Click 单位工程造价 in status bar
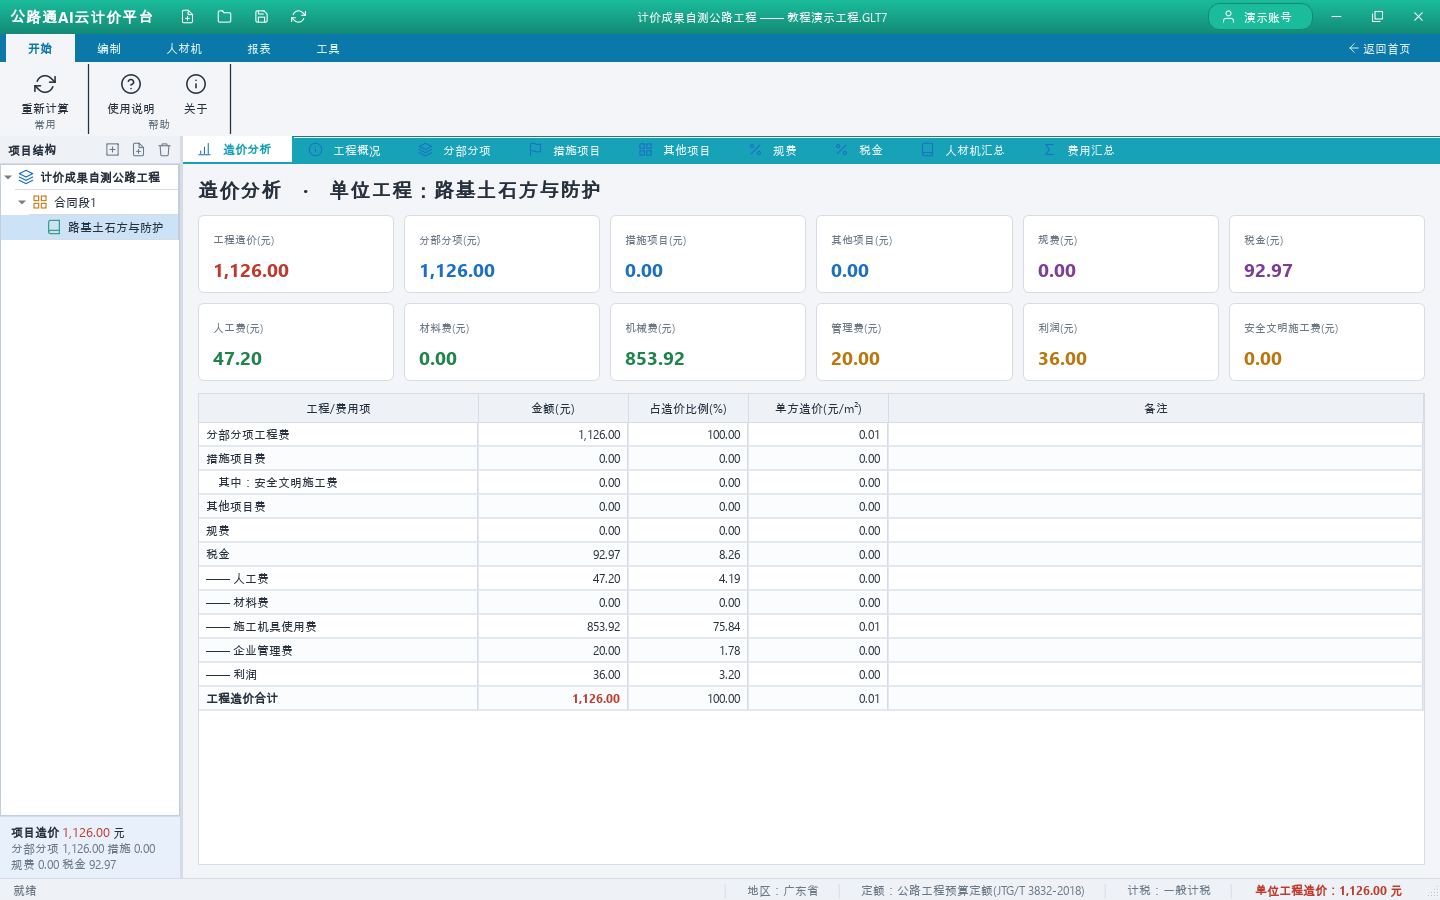Screen dimensions: 1440x900 pyautogui.click(x=1328, y=890)
